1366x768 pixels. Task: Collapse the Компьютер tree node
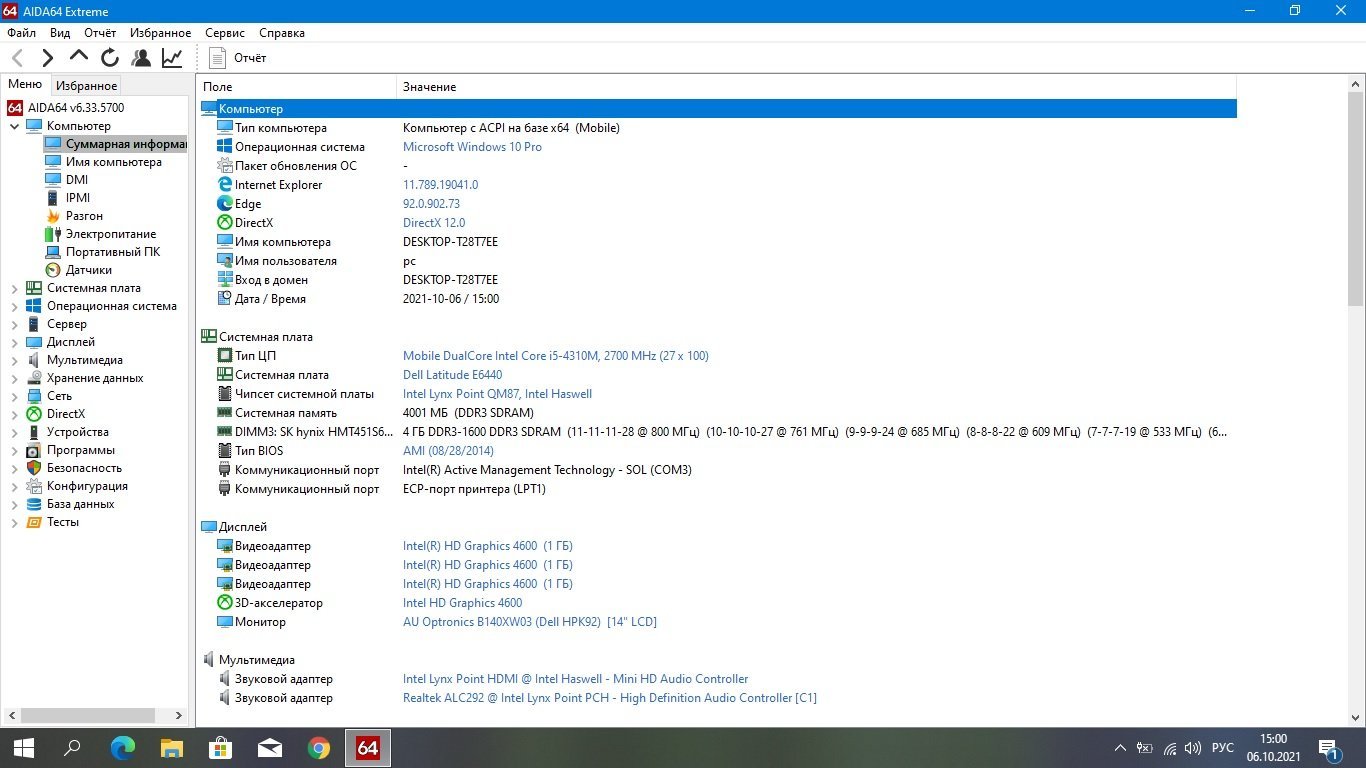[x=15, y=126]
